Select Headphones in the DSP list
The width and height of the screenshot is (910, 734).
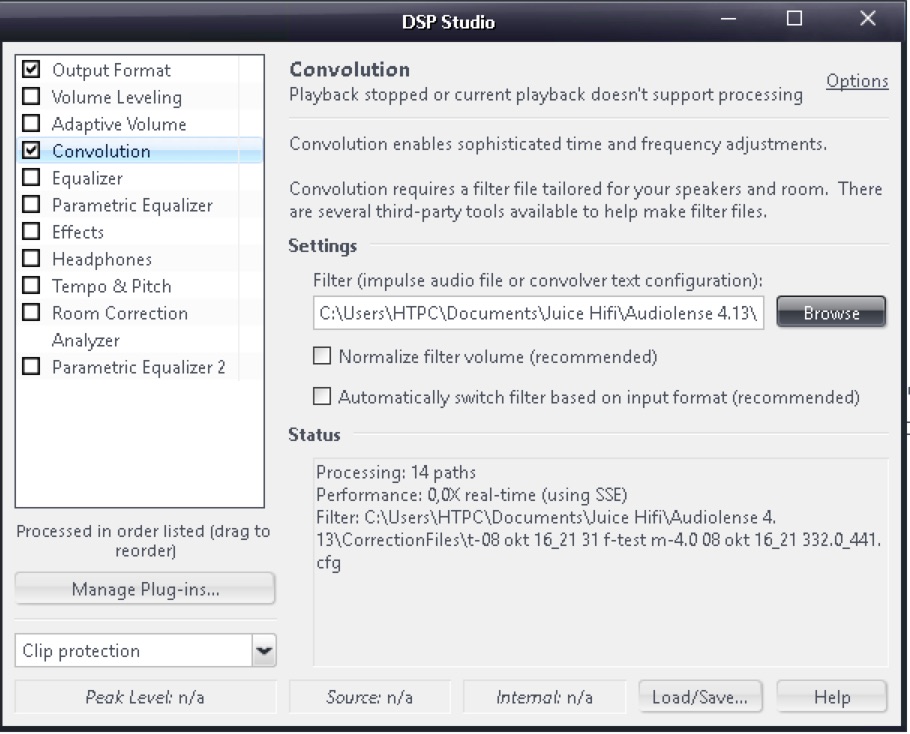click(102, 259)
